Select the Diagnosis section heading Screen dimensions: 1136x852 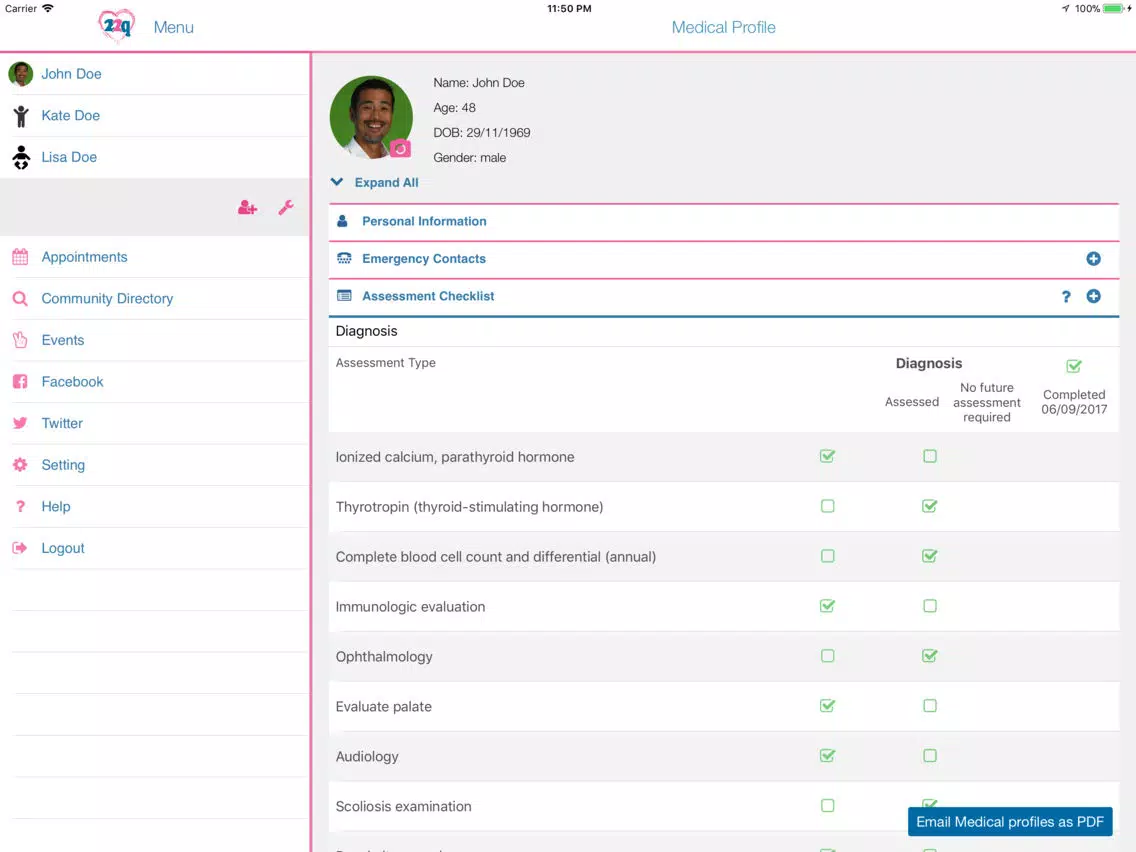tap(367, 331)
